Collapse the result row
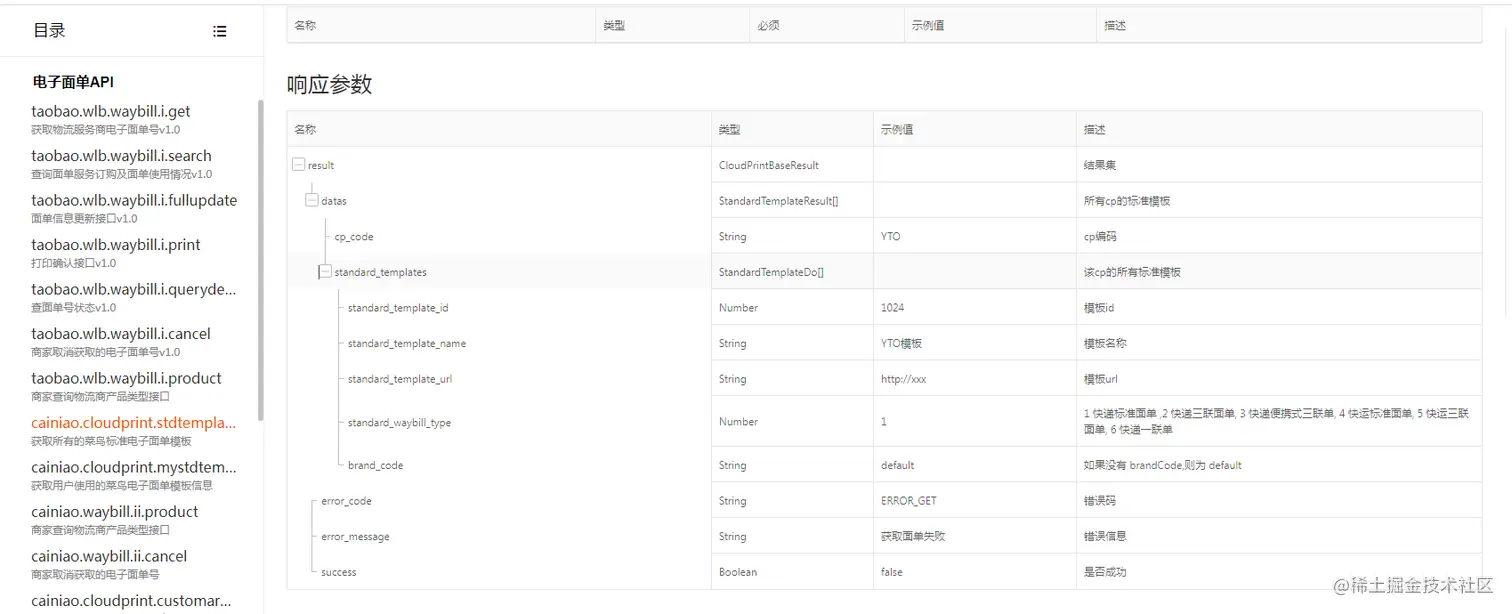Viewport: 1512px width, 614px height. tap(298, 165)
